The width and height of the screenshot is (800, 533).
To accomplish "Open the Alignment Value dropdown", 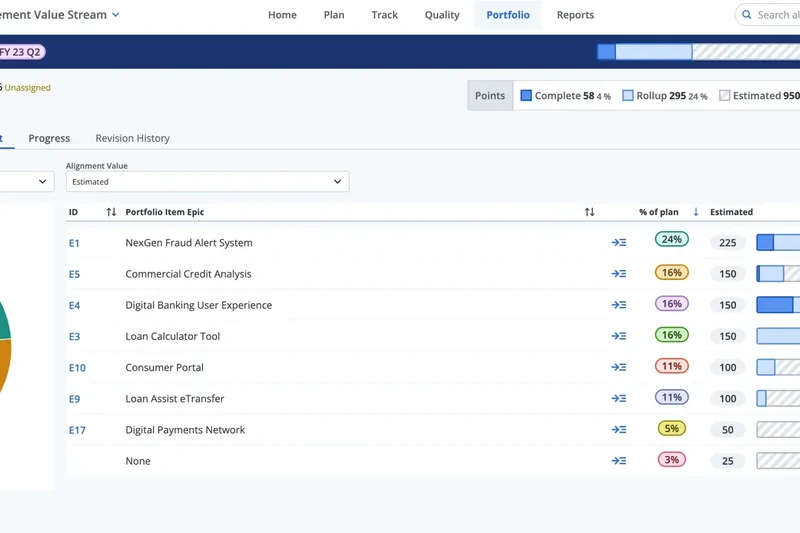I will 207,182.
